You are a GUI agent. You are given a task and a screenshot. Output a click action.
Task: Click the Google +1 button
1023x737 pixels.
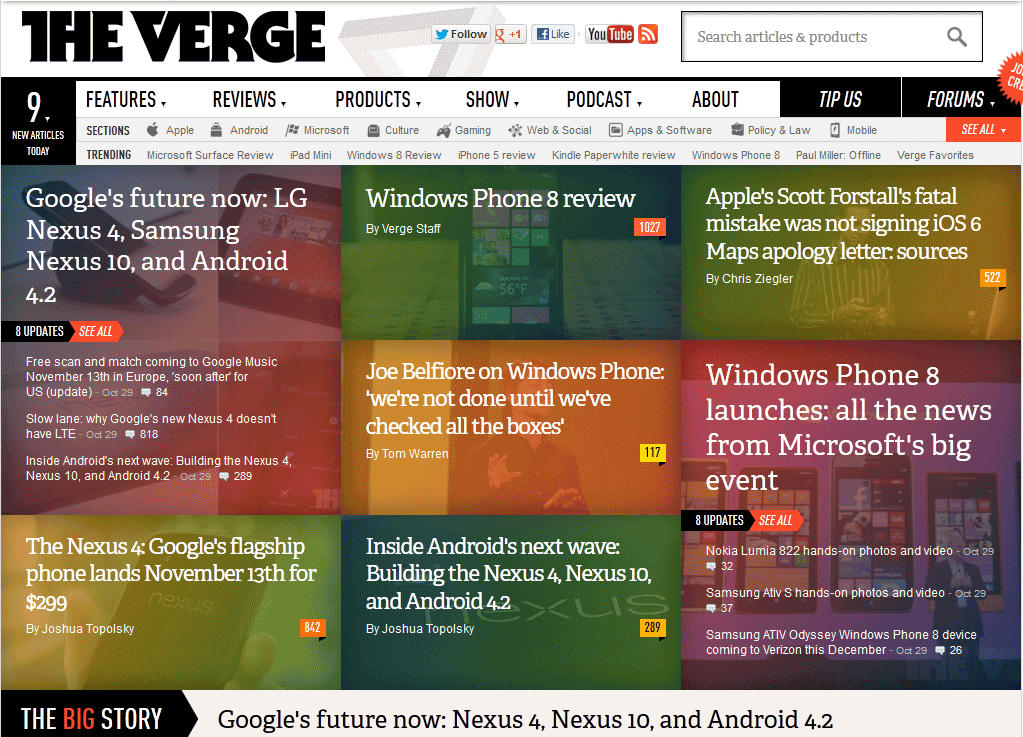(510, 34)
